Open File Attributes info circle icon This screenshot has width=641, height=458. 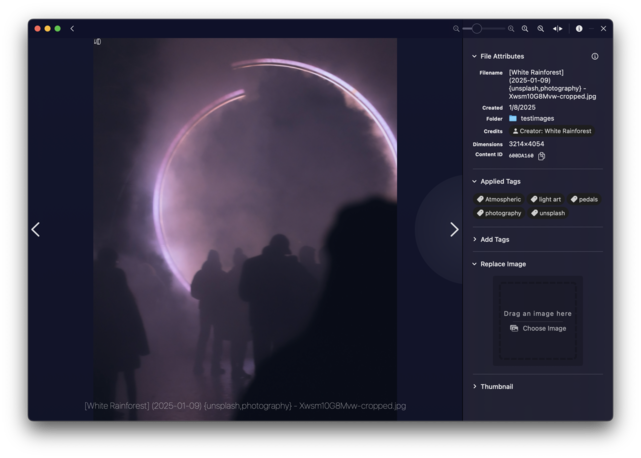tap(595, 56)
